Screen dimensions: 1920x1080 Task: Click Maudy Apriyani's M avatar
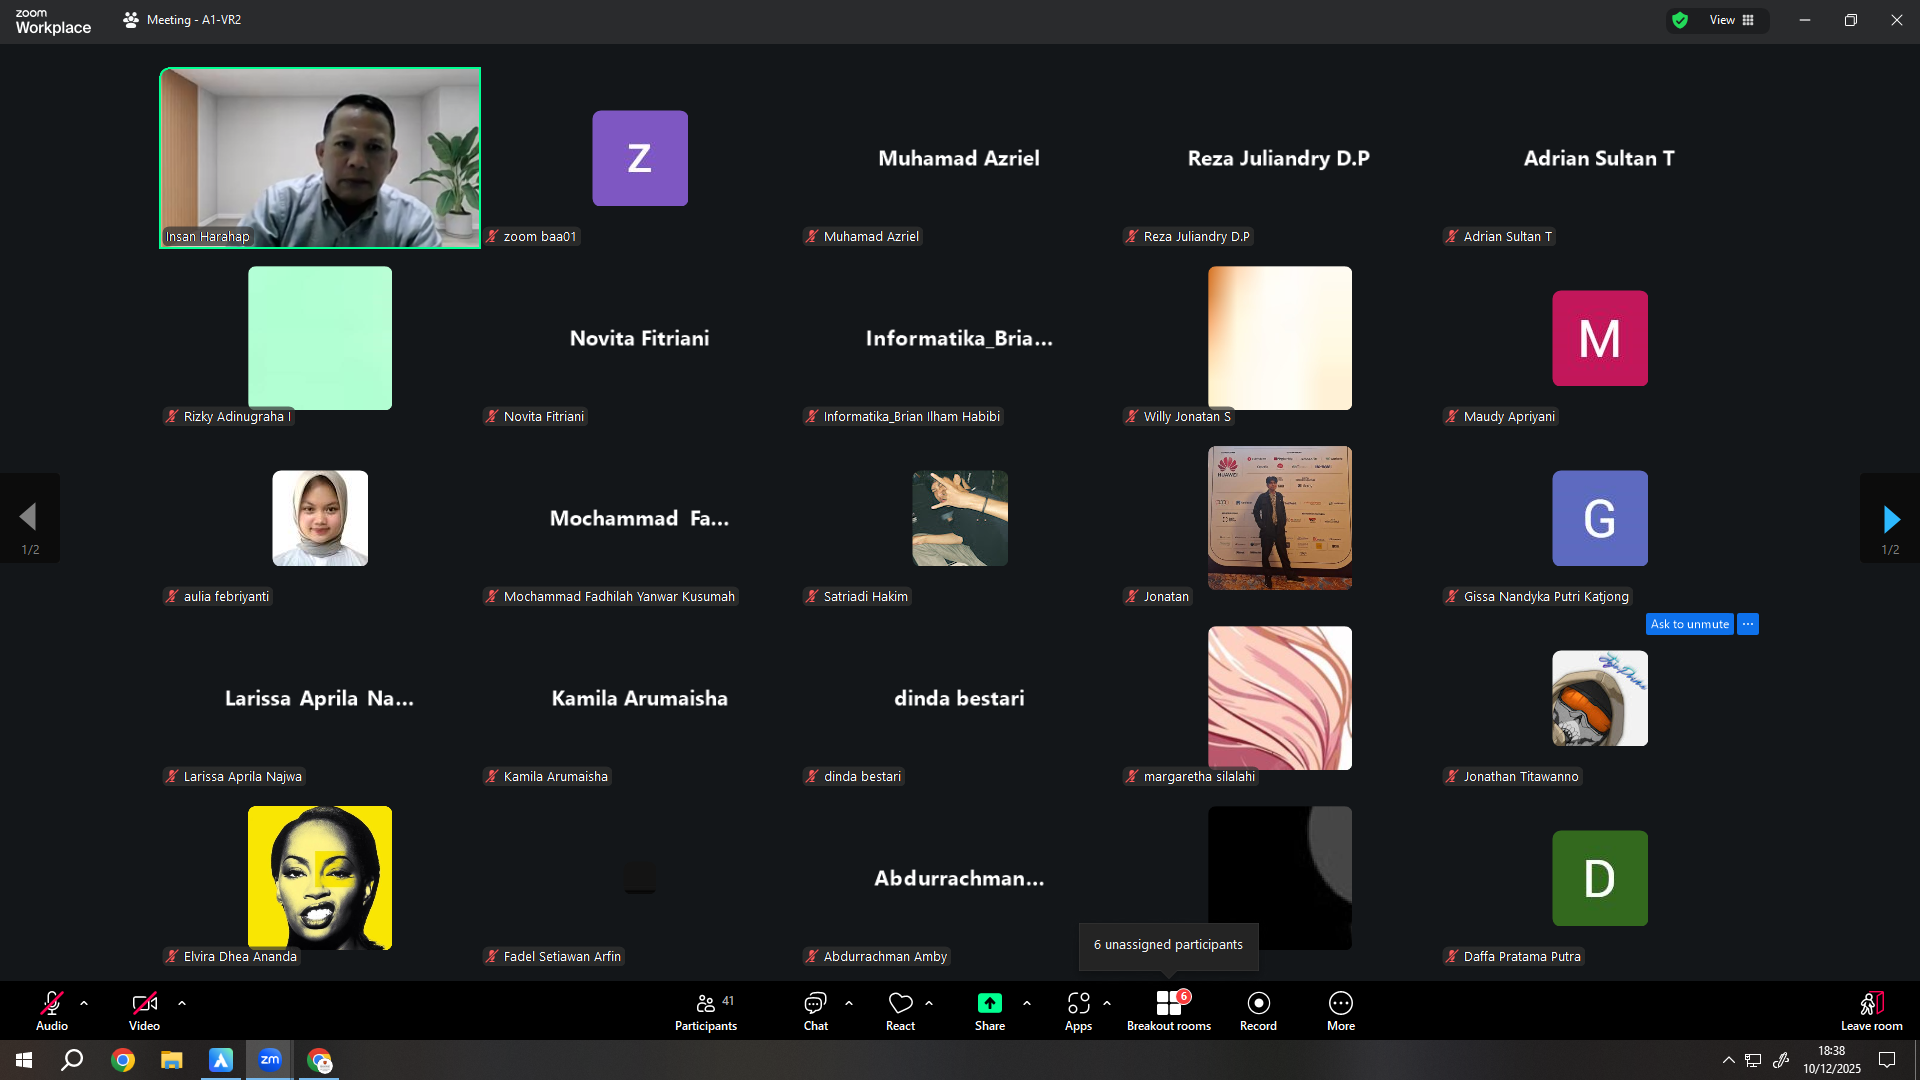[1600, 338]
